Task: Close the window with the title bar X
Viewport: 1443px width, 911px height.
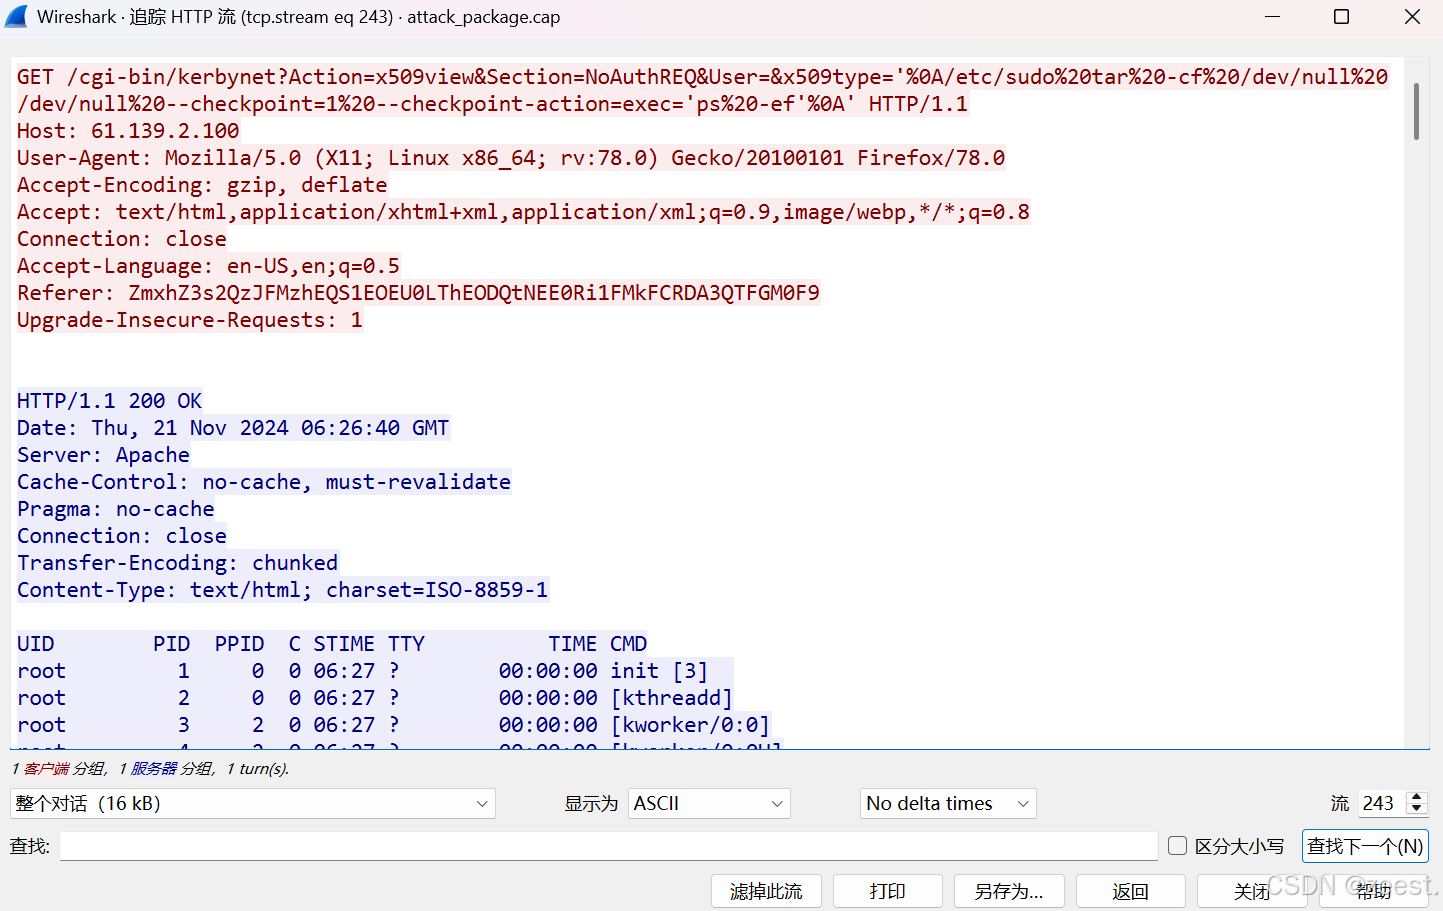Action: coord(1412,17)
